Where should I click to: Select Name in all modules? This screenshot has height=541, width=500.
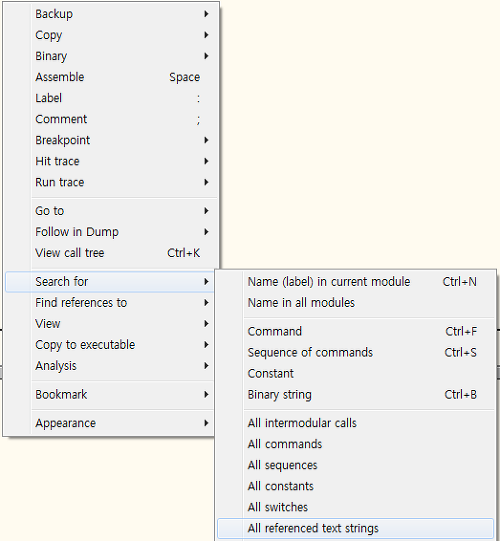point(355,303)
